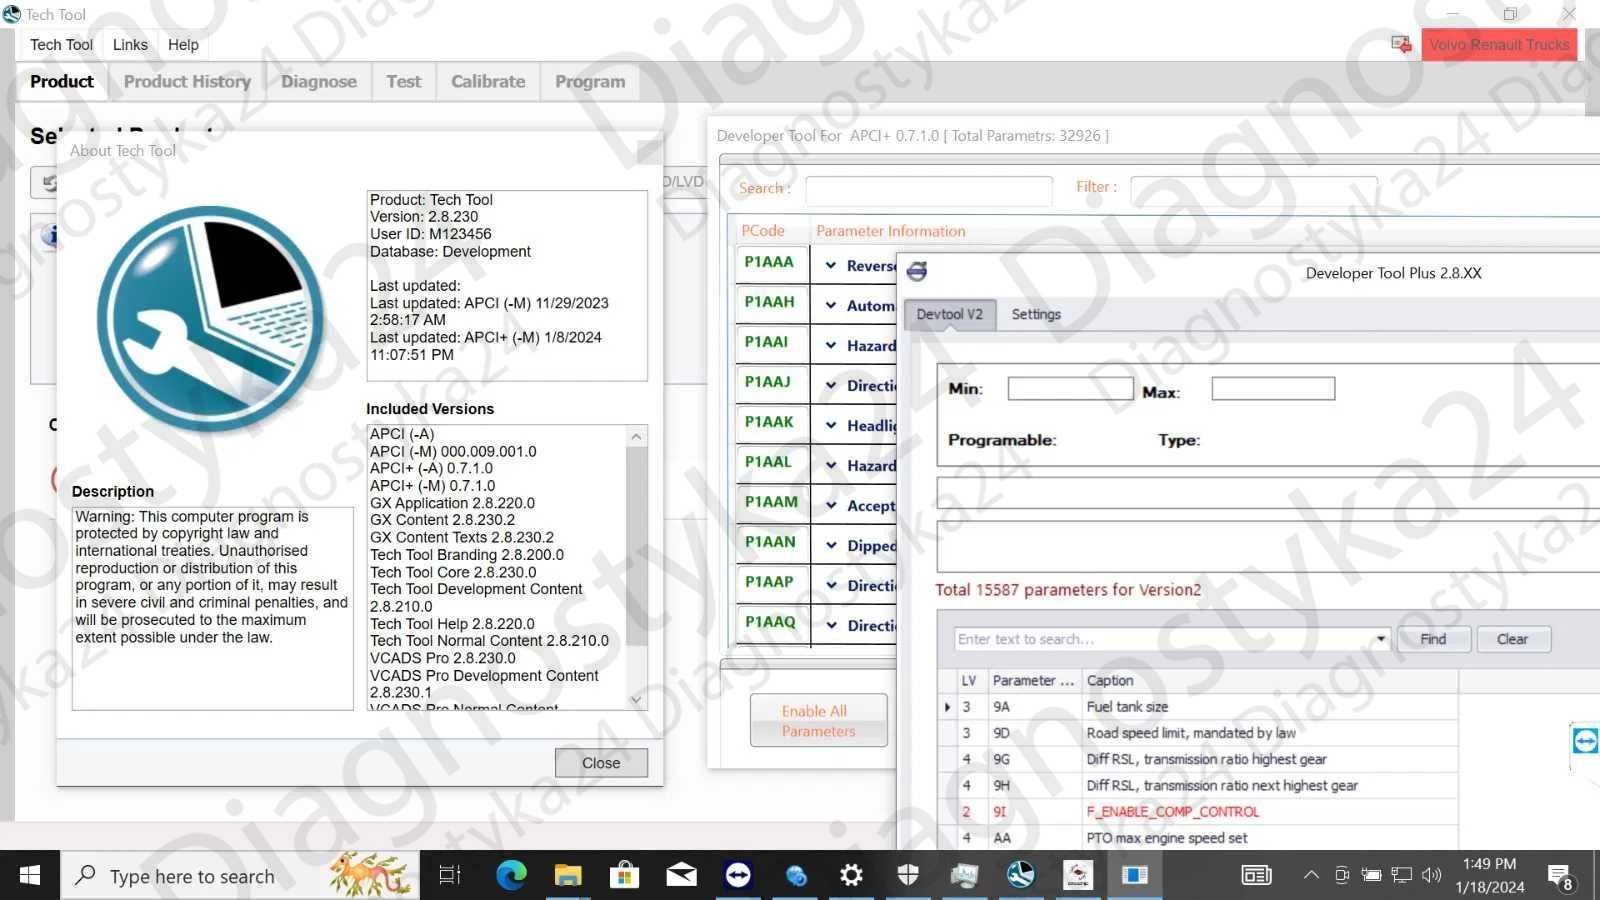Open the network icon in the system tray
Image resolution: width=1600 pixels, height=900 pixels.
(1402, 875)
